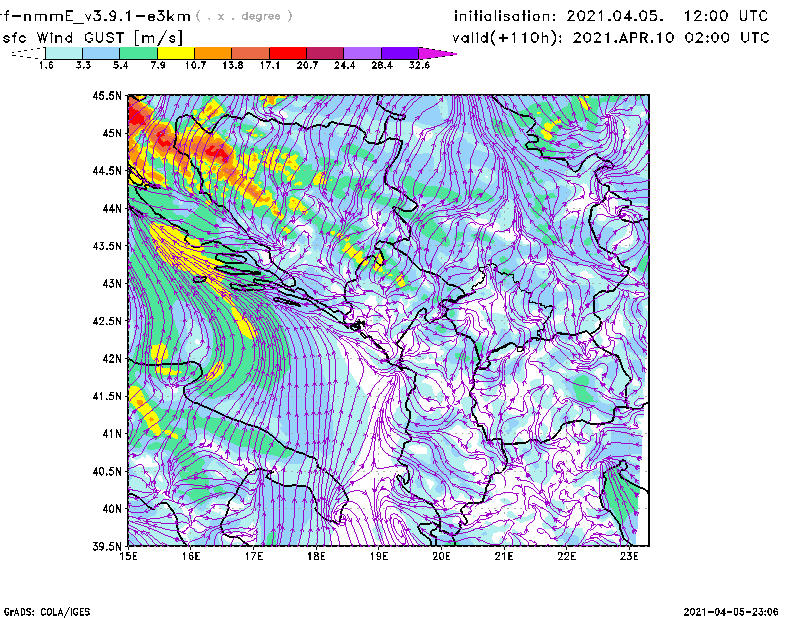Image resolution: width=800 pixels, height=618 pixels.
Task: Click the 44N latitude label
Action: tap(112, 208)
